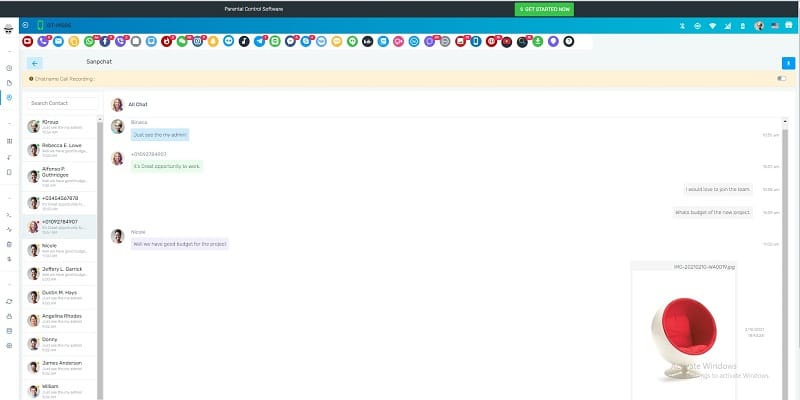Open the blue Instagram camera icon
Image resolution: width=800 pixels, height=400 pixels.
click(197, 41)
